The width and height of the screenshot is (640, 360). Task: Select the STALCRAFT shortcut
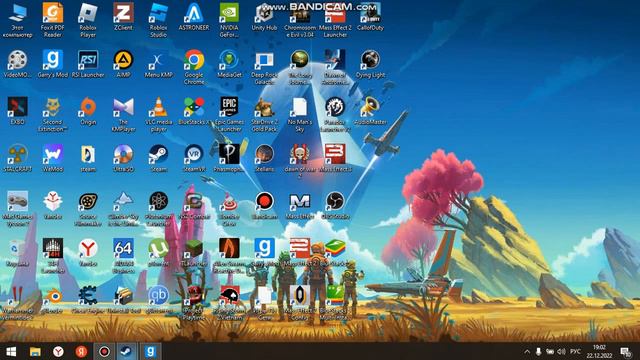pos(17,158)
